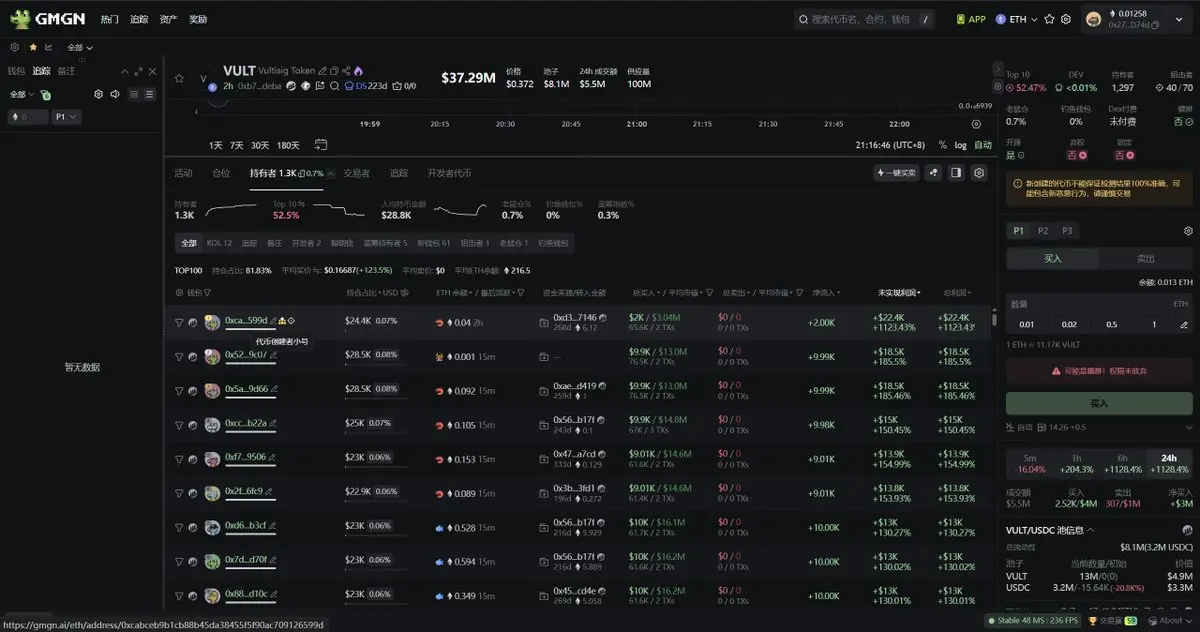1200x632 pixels.
Task: Filter holders by 新钱包 61
Action: pyautogui.click(x=433, y=243)
